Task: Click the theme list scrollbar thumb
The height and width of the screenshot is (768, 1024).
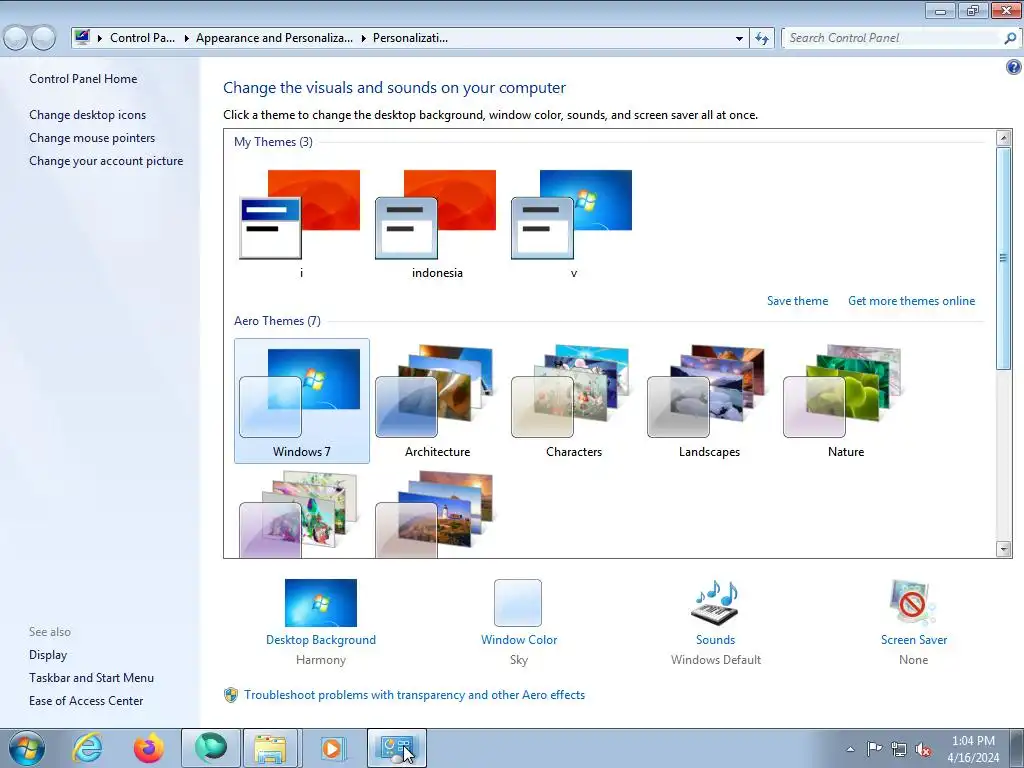Action: coord(1004,258)
